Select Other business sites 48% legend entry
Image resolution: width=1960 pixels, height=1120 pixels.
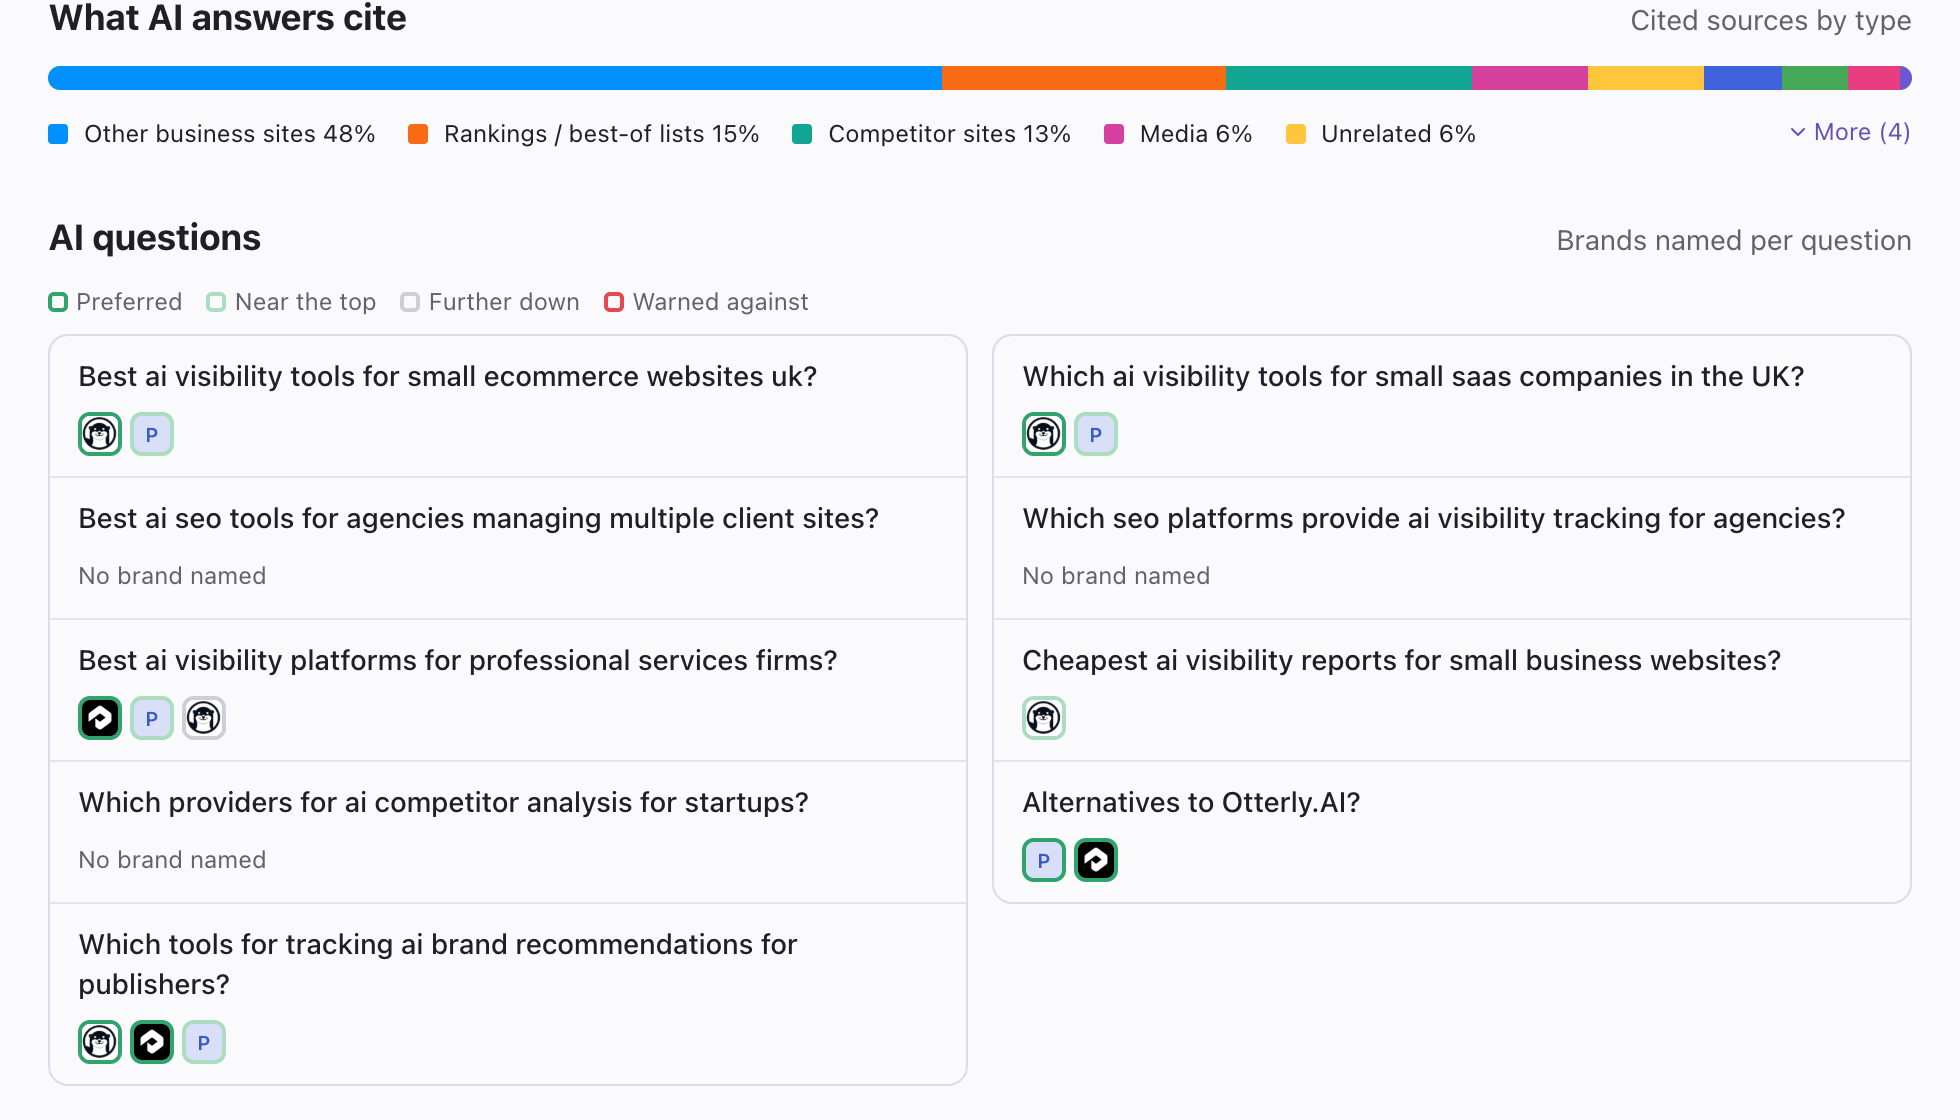212,134
